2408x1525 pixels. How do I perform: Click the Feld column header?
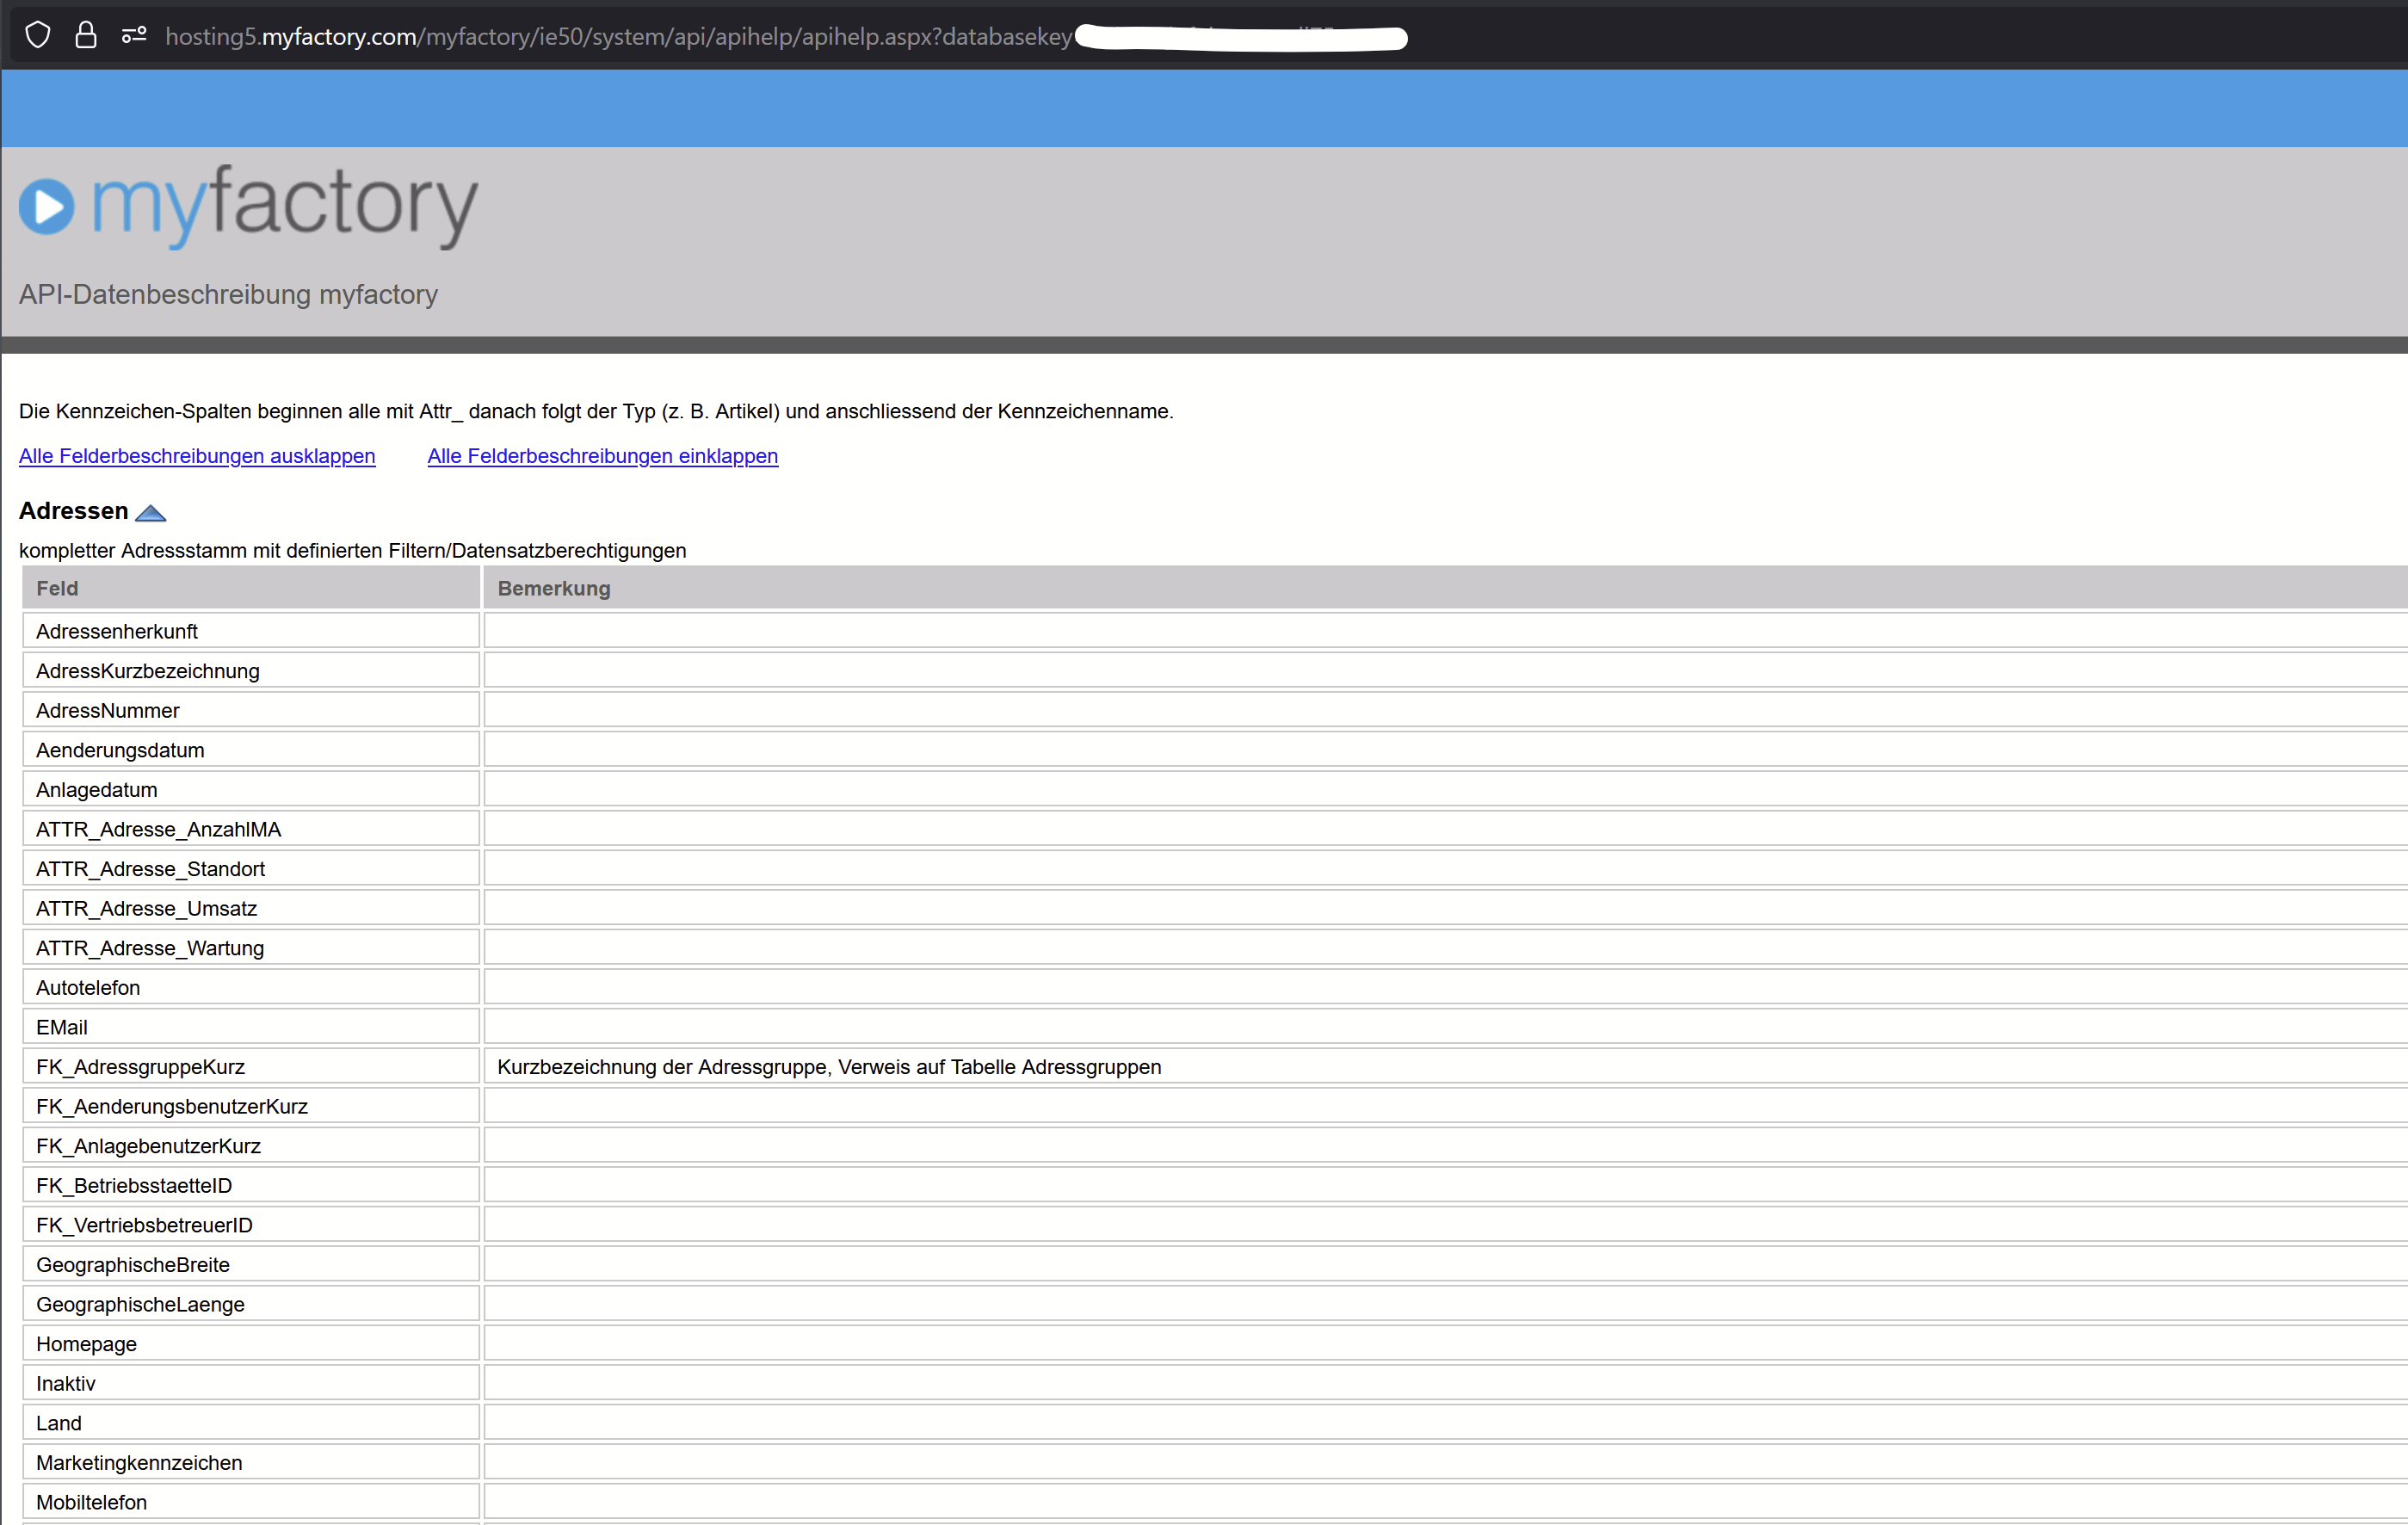pos(57,588)
